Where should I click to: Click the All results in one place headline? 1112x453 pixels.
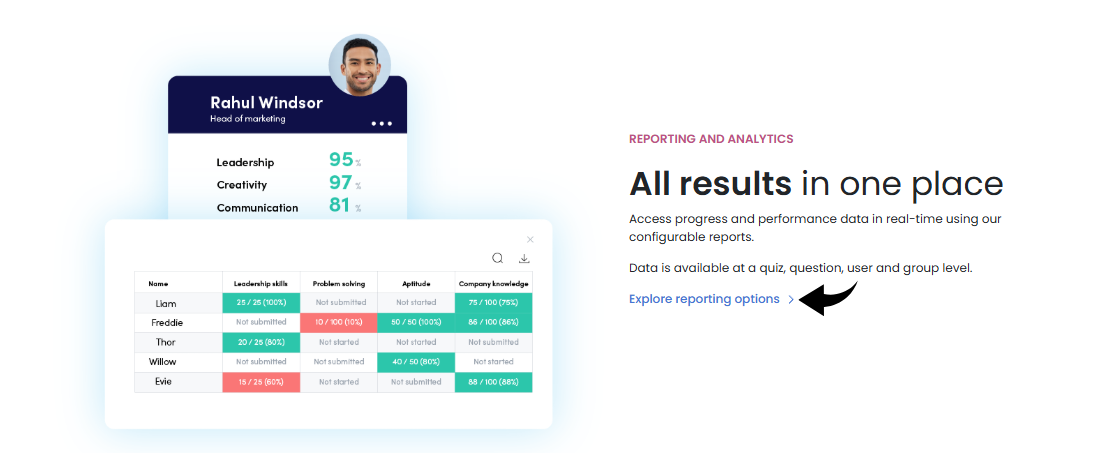(816, 184)
